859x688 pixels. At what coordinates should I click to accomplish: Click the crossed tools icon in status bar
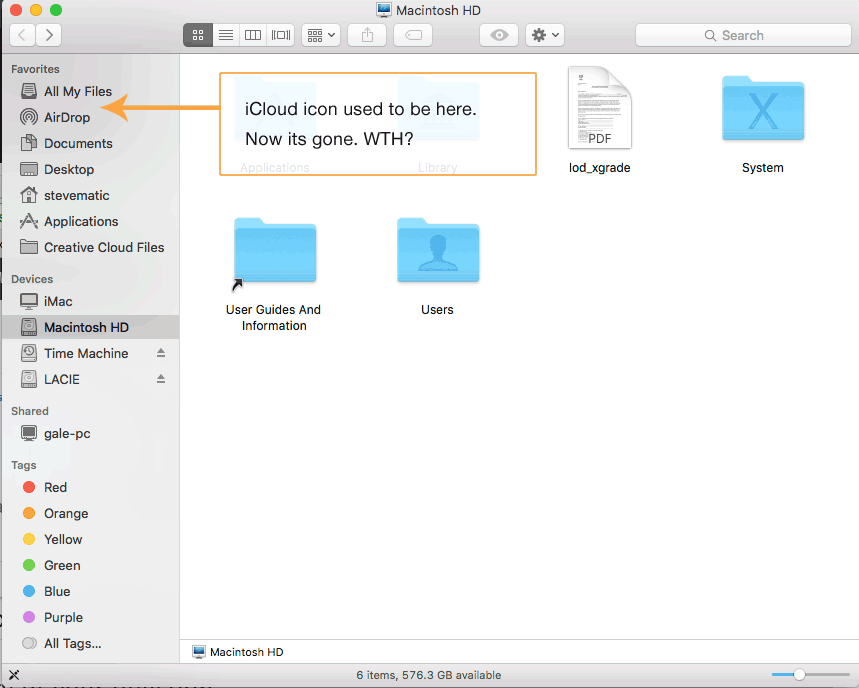[x=14, y=675]
